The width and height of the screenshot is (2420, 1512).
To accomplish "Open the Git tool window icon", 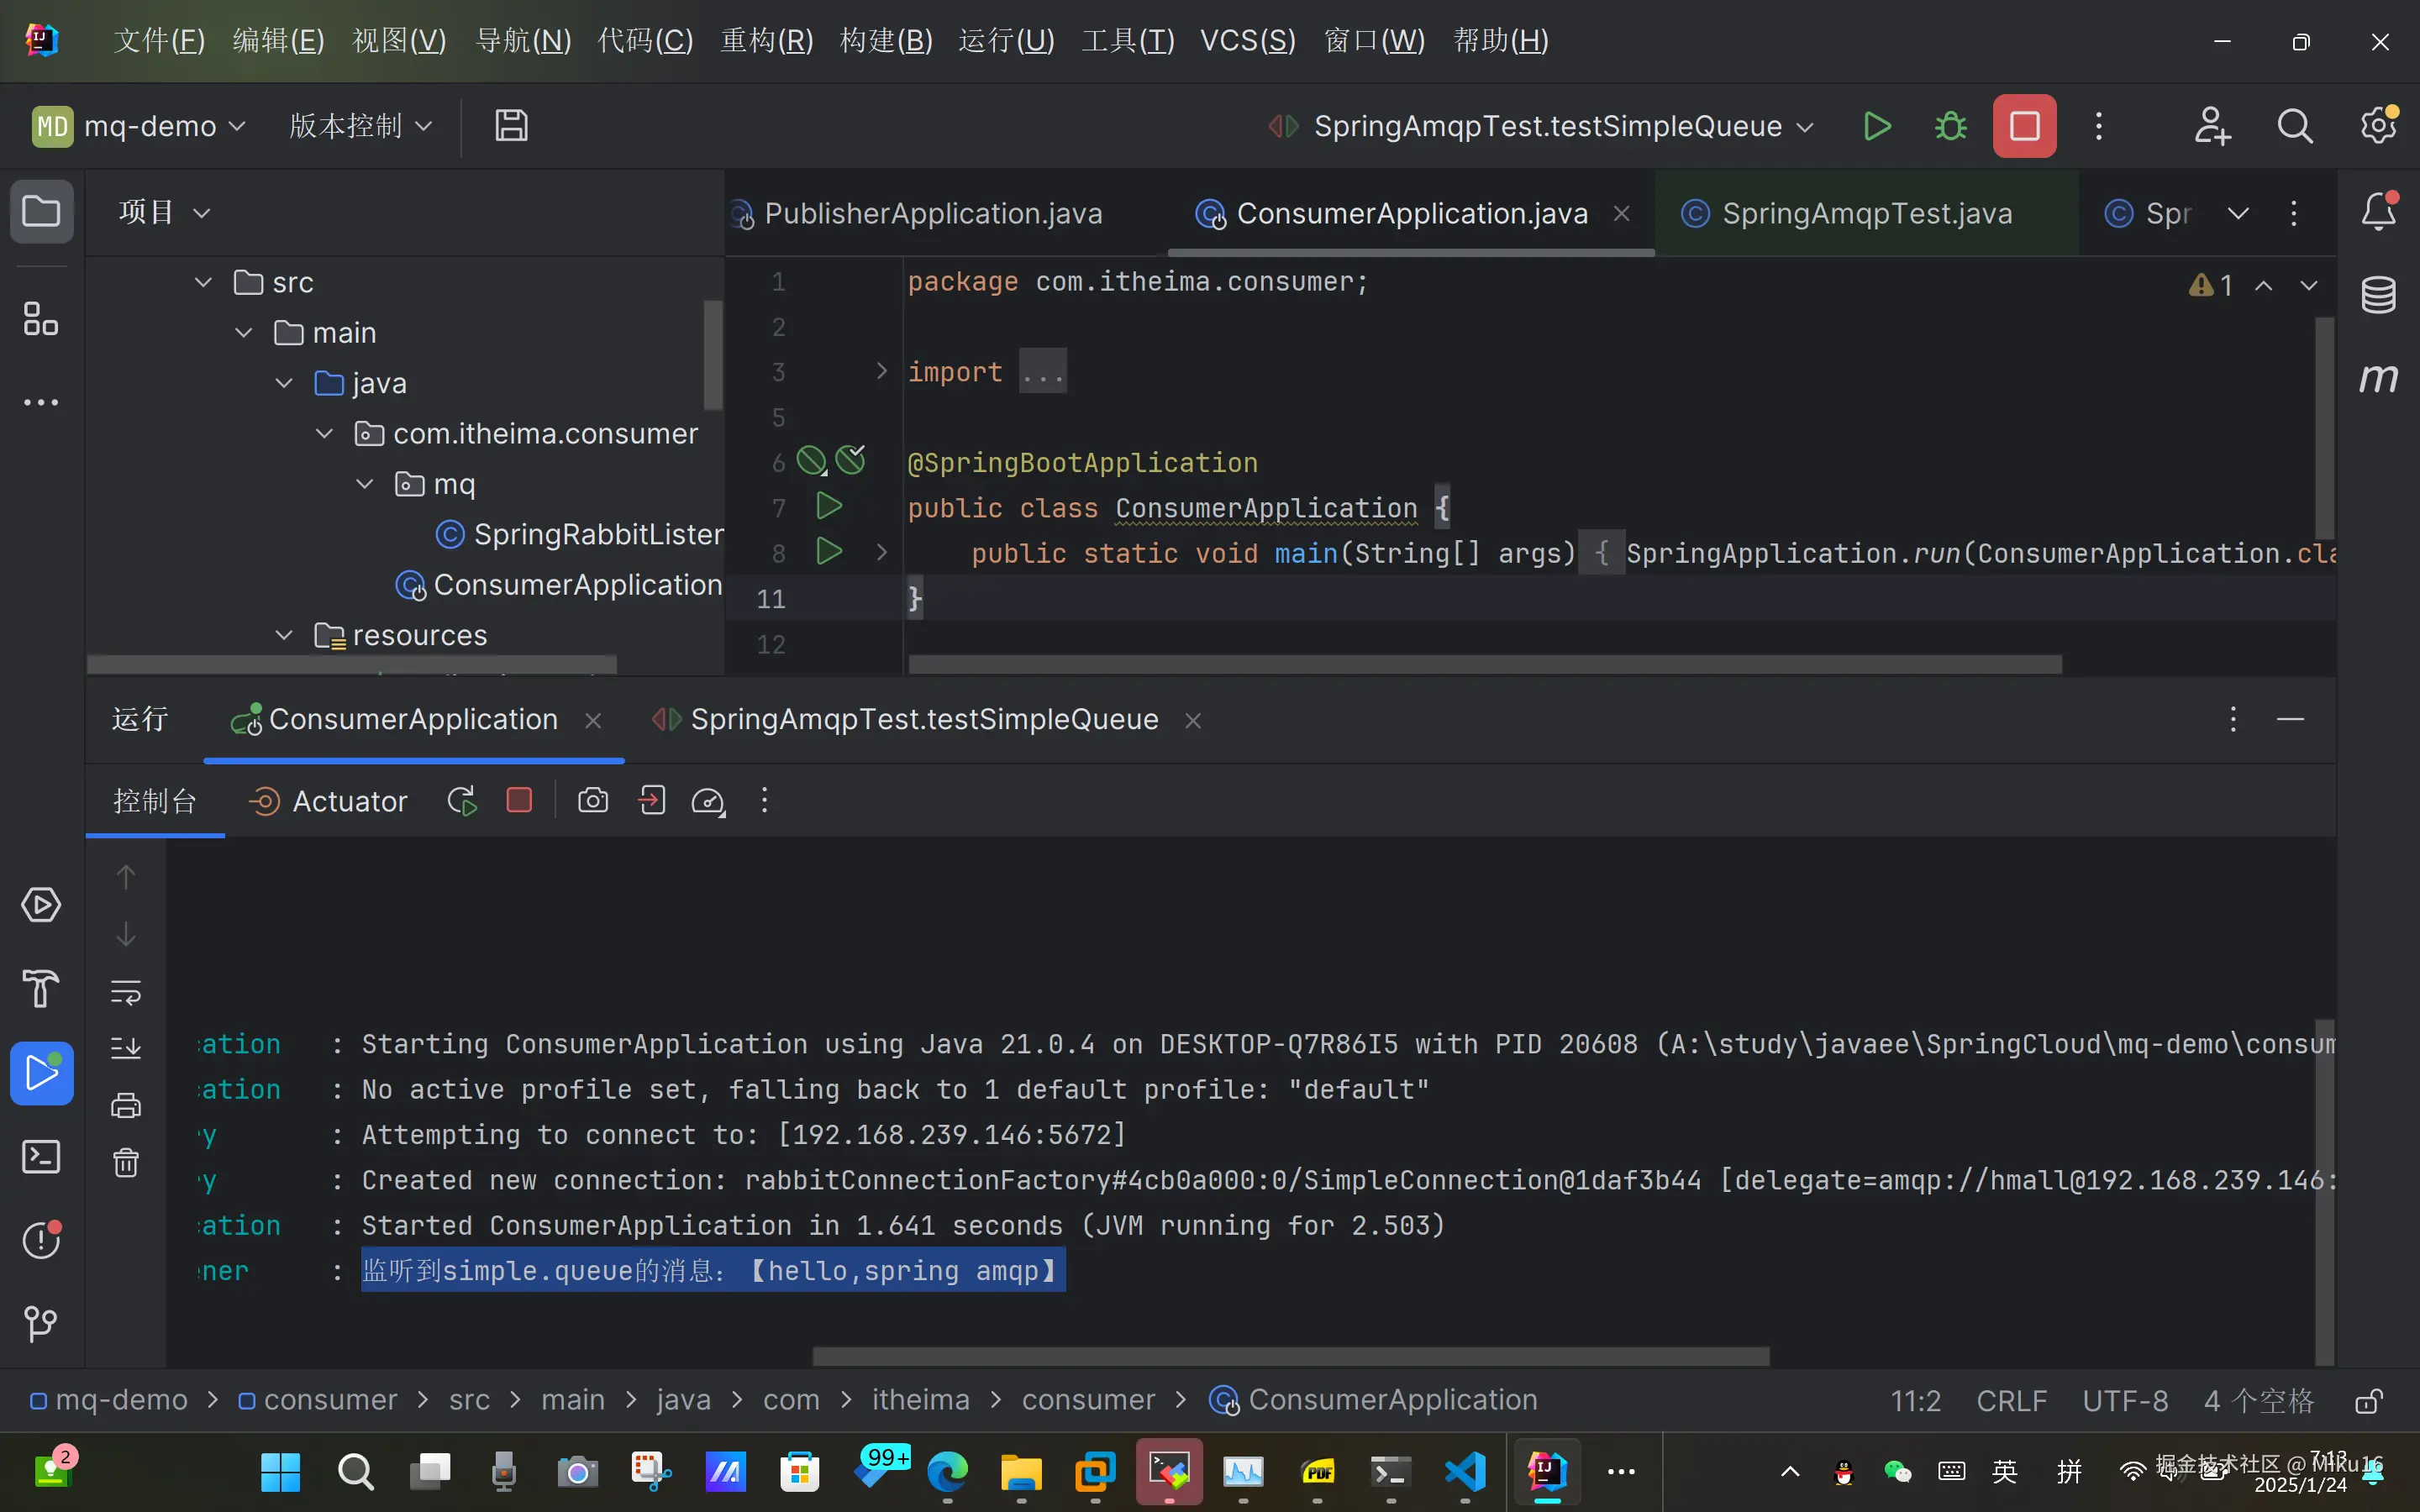I will 41,1324.
